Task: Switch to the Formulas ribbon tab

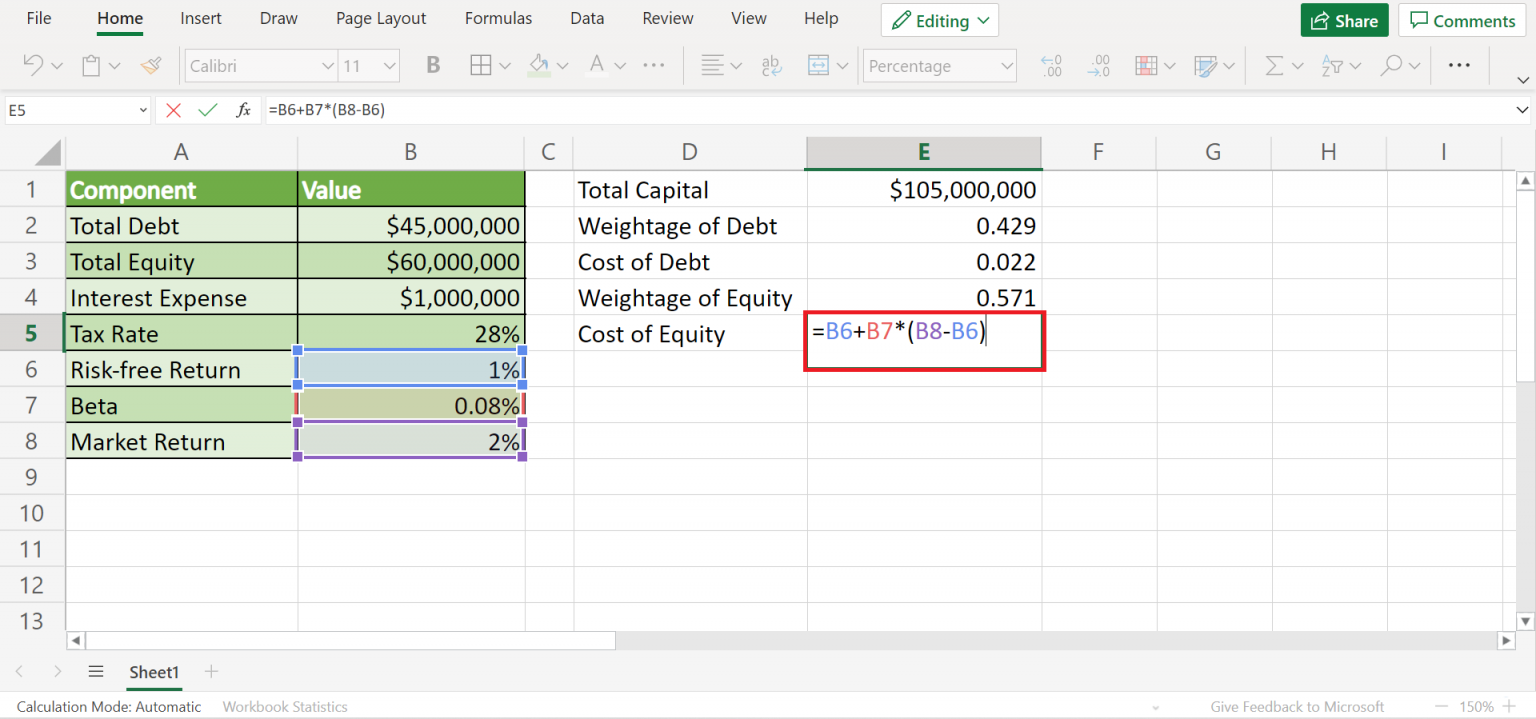Action: [x=498, y=19]
